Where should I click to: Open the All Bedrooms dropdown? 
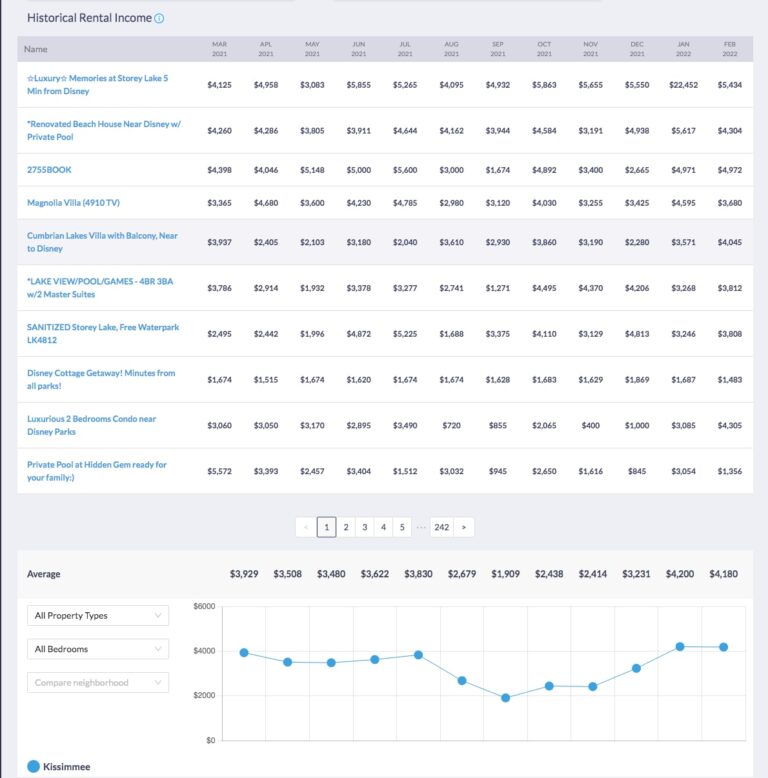tap(98, 649)
